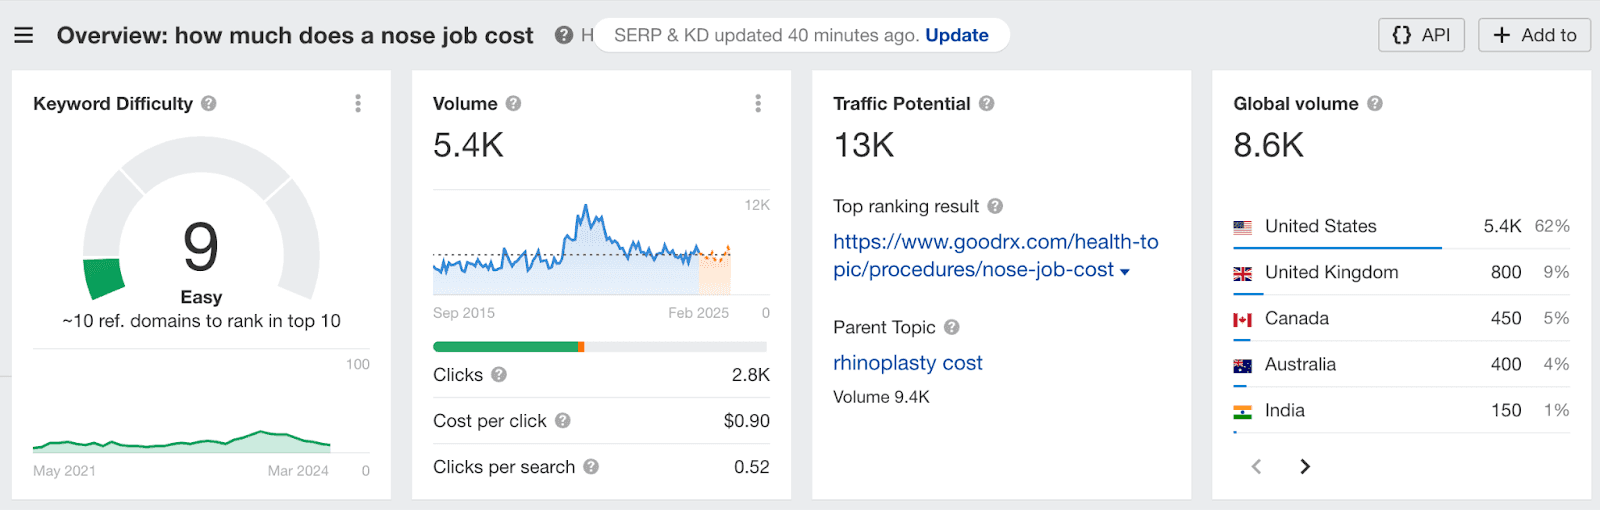This screenshot has height=510, width=1600.
Task: Open the hamburger navigation menu
Action: [24, 35]
